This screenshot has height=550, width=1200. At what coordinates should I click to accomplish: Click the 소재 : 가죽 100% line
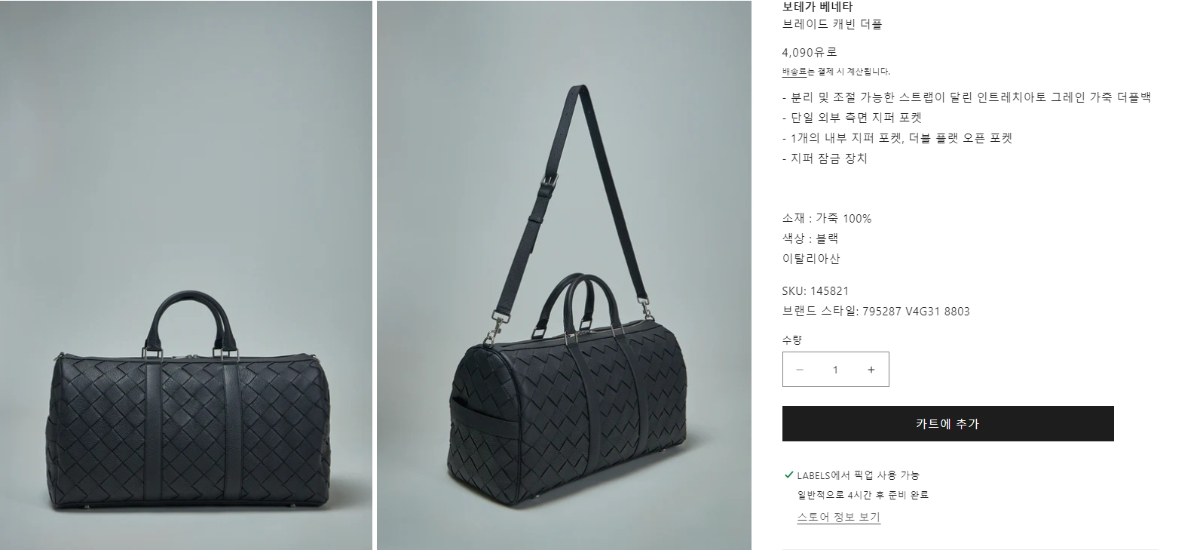point(827,218)
